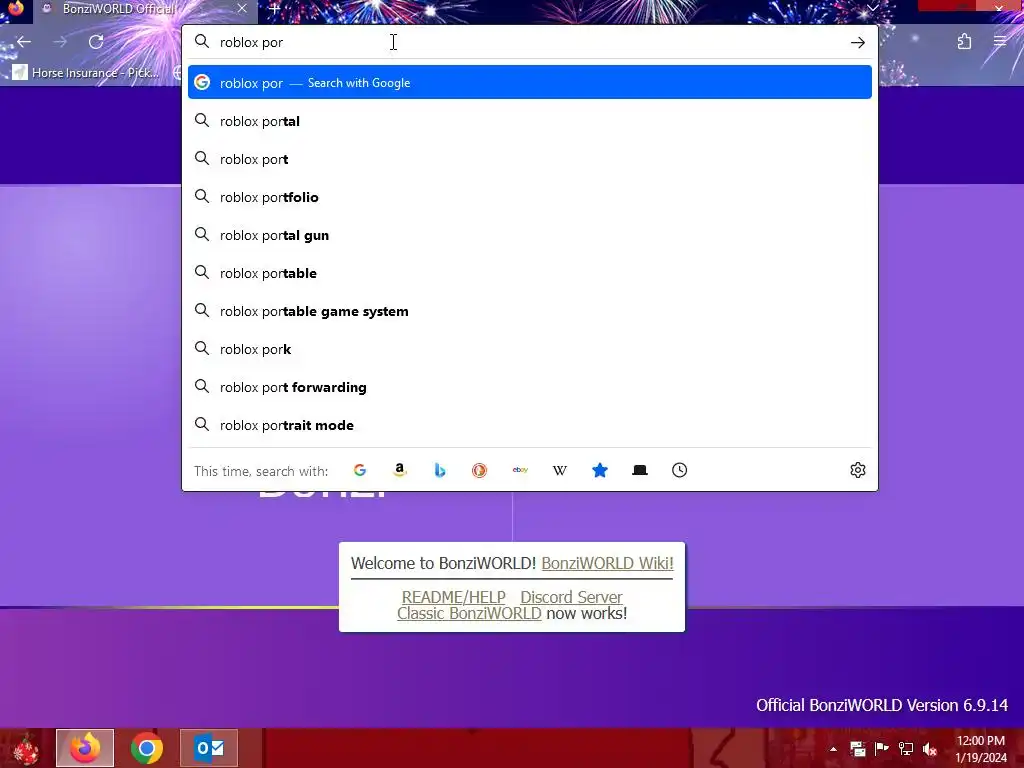Image resolution: width=1024 pixels, height=768 pixels.
Task: Choose suggestion 'roblox portal'
Action: pyautogui.click(x=530, y=121)
